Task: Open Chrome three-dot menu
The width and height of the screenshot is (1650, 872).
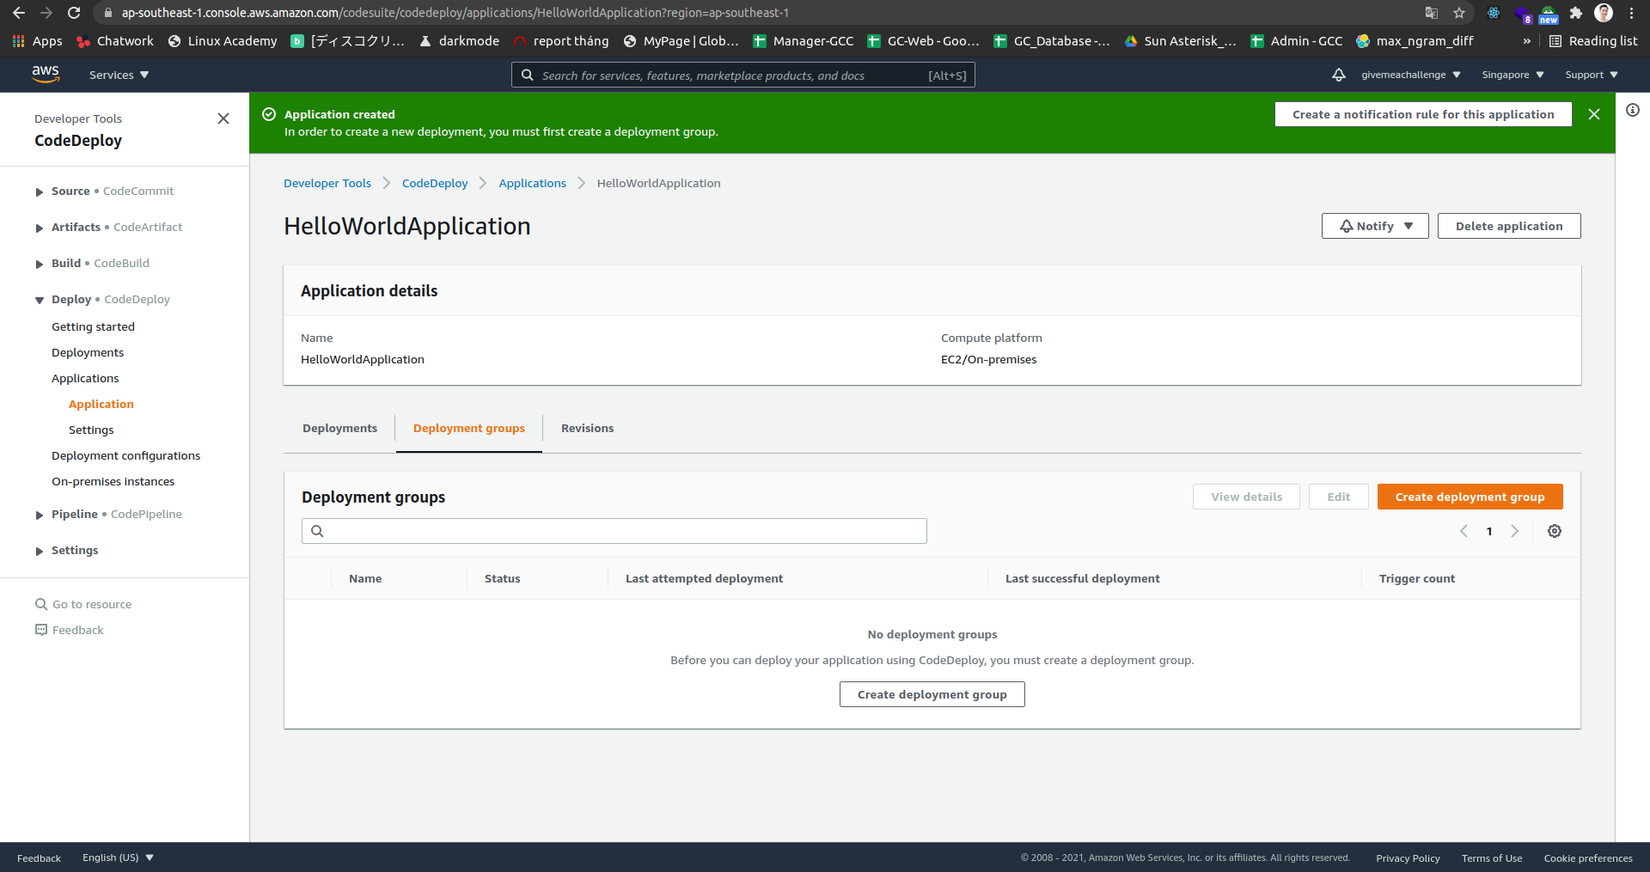Action: (x=1632, y=13)
